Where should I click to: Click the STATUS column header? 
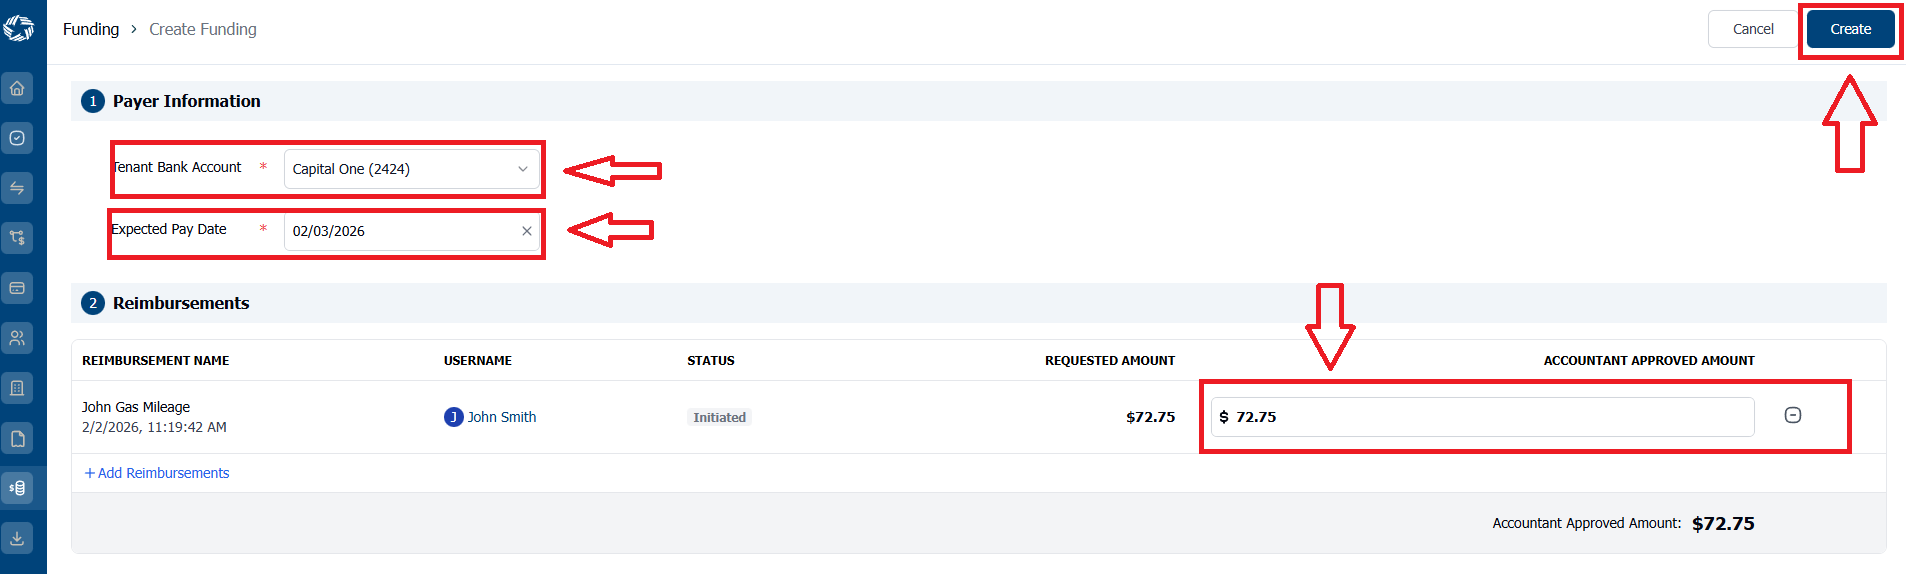tap(711, 361)
